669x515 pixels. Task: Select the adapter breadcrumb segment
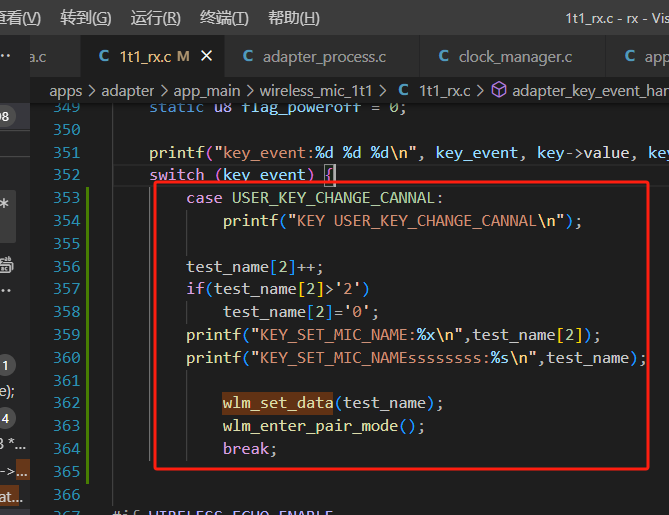click(128, 91)
